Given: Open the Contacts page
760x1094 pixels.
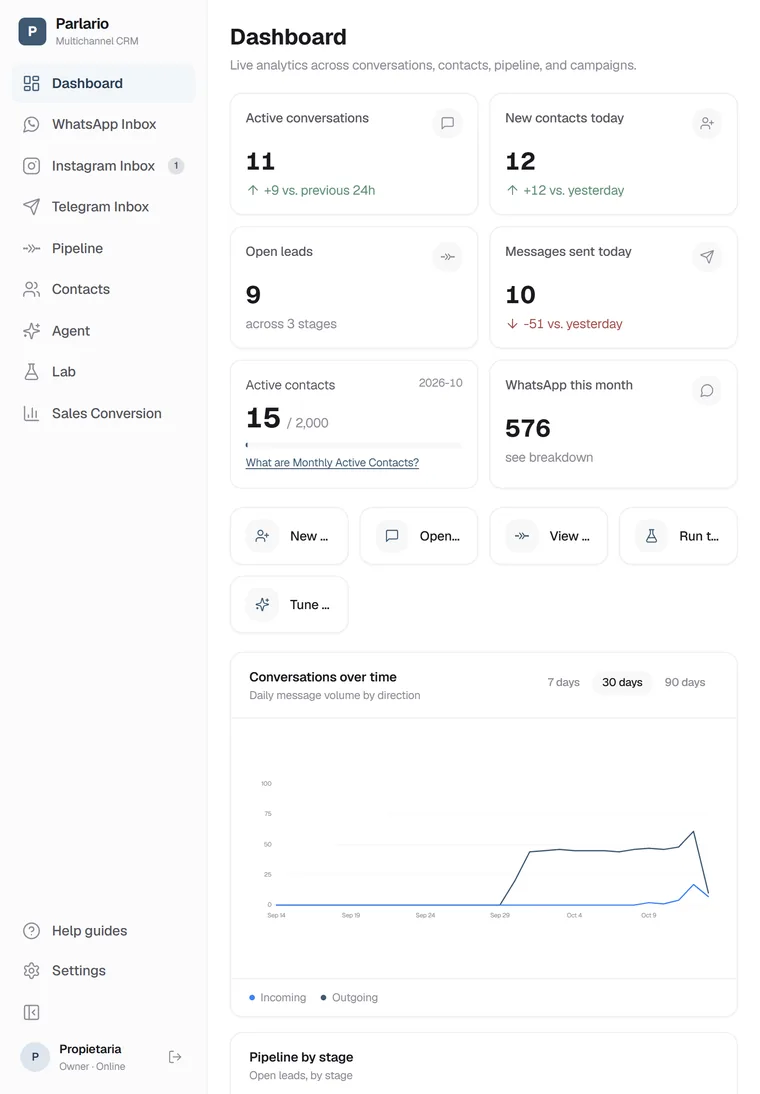Looking at the screenshot, I should 103,289.
